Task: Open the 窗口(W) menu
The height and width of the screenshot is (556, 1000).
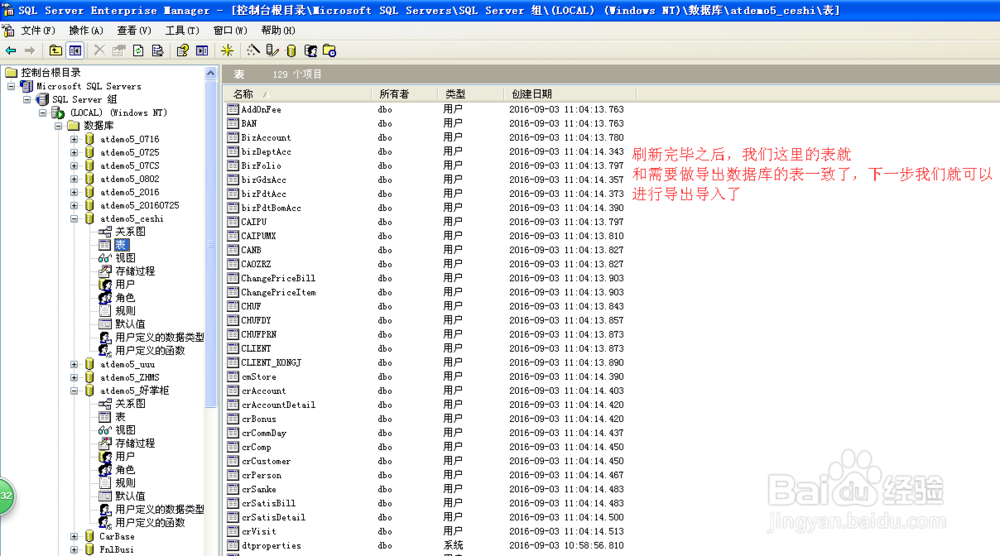Action: point(230,30)
